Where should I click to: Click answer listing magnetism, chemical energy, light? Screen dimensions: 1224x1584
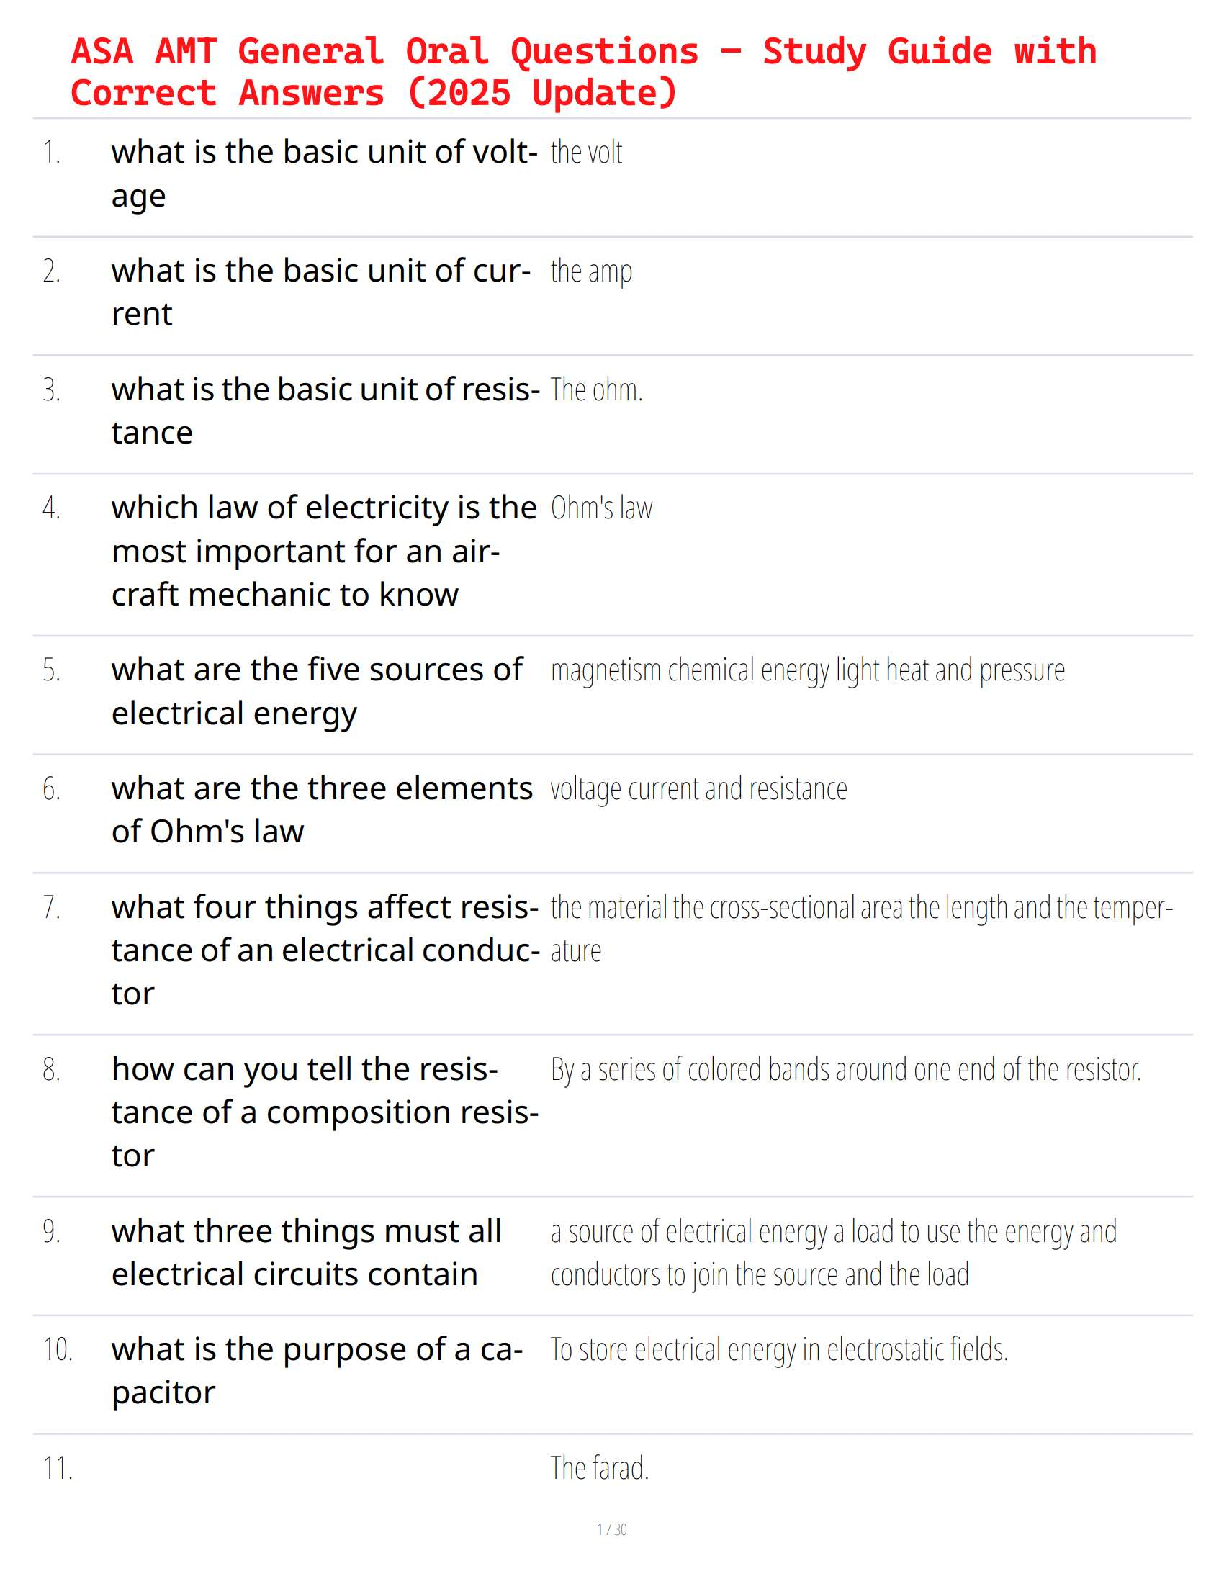pos(807,671)
